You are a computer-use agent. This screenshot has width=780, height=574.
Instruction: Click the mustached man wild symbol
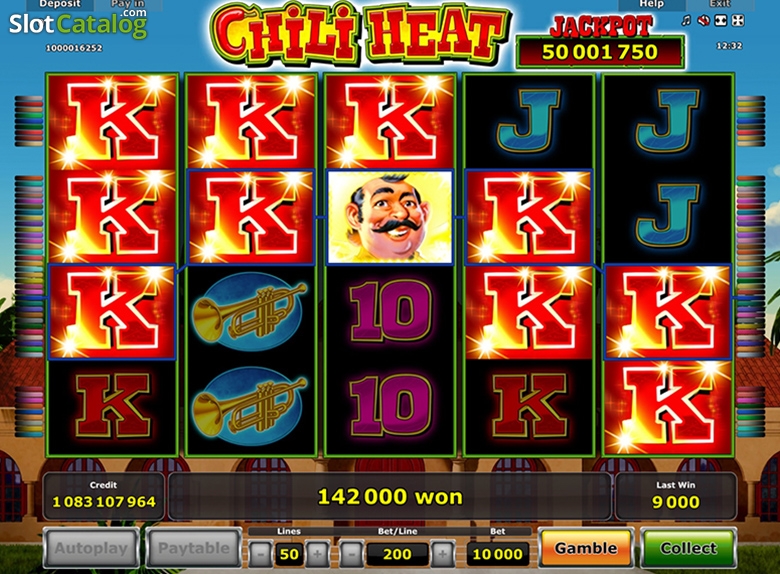pos(390,217)
